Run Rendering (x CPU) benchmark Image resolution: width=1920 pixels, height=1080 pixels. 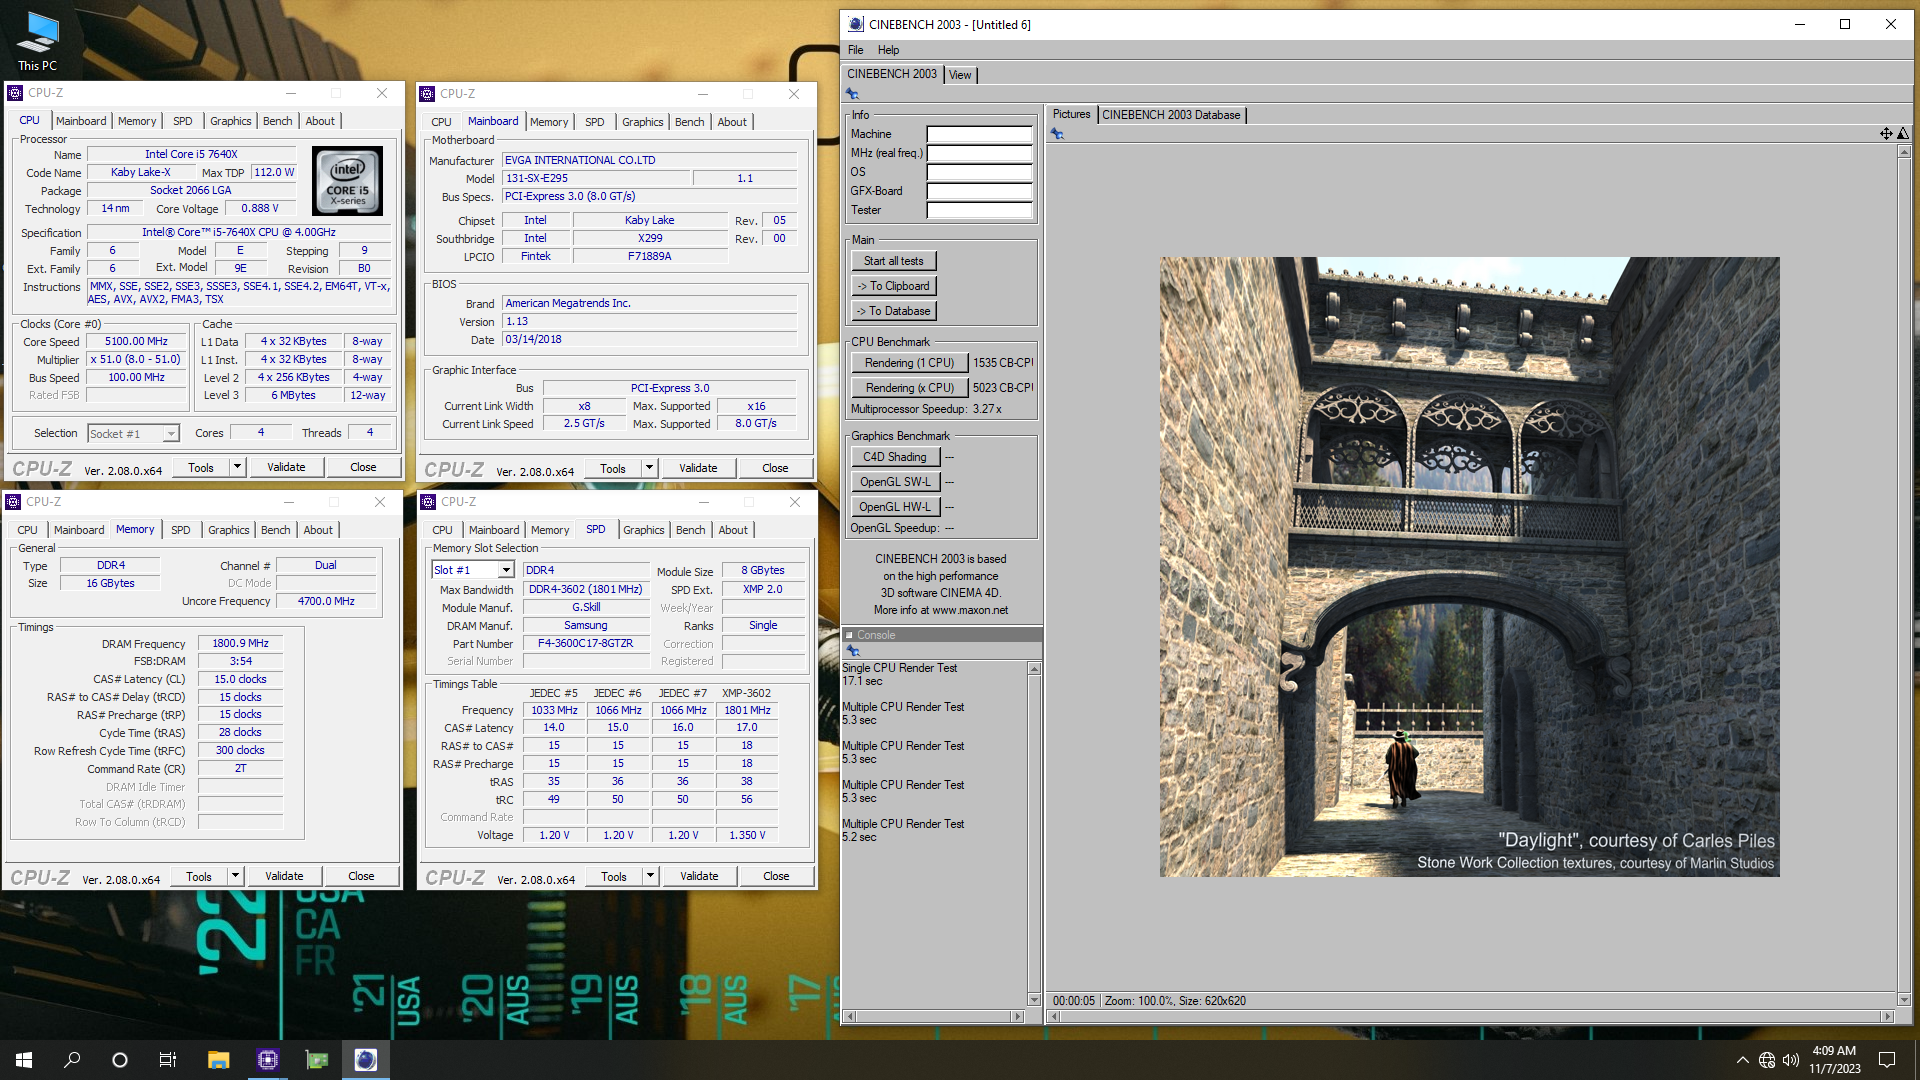coord(909,388)
